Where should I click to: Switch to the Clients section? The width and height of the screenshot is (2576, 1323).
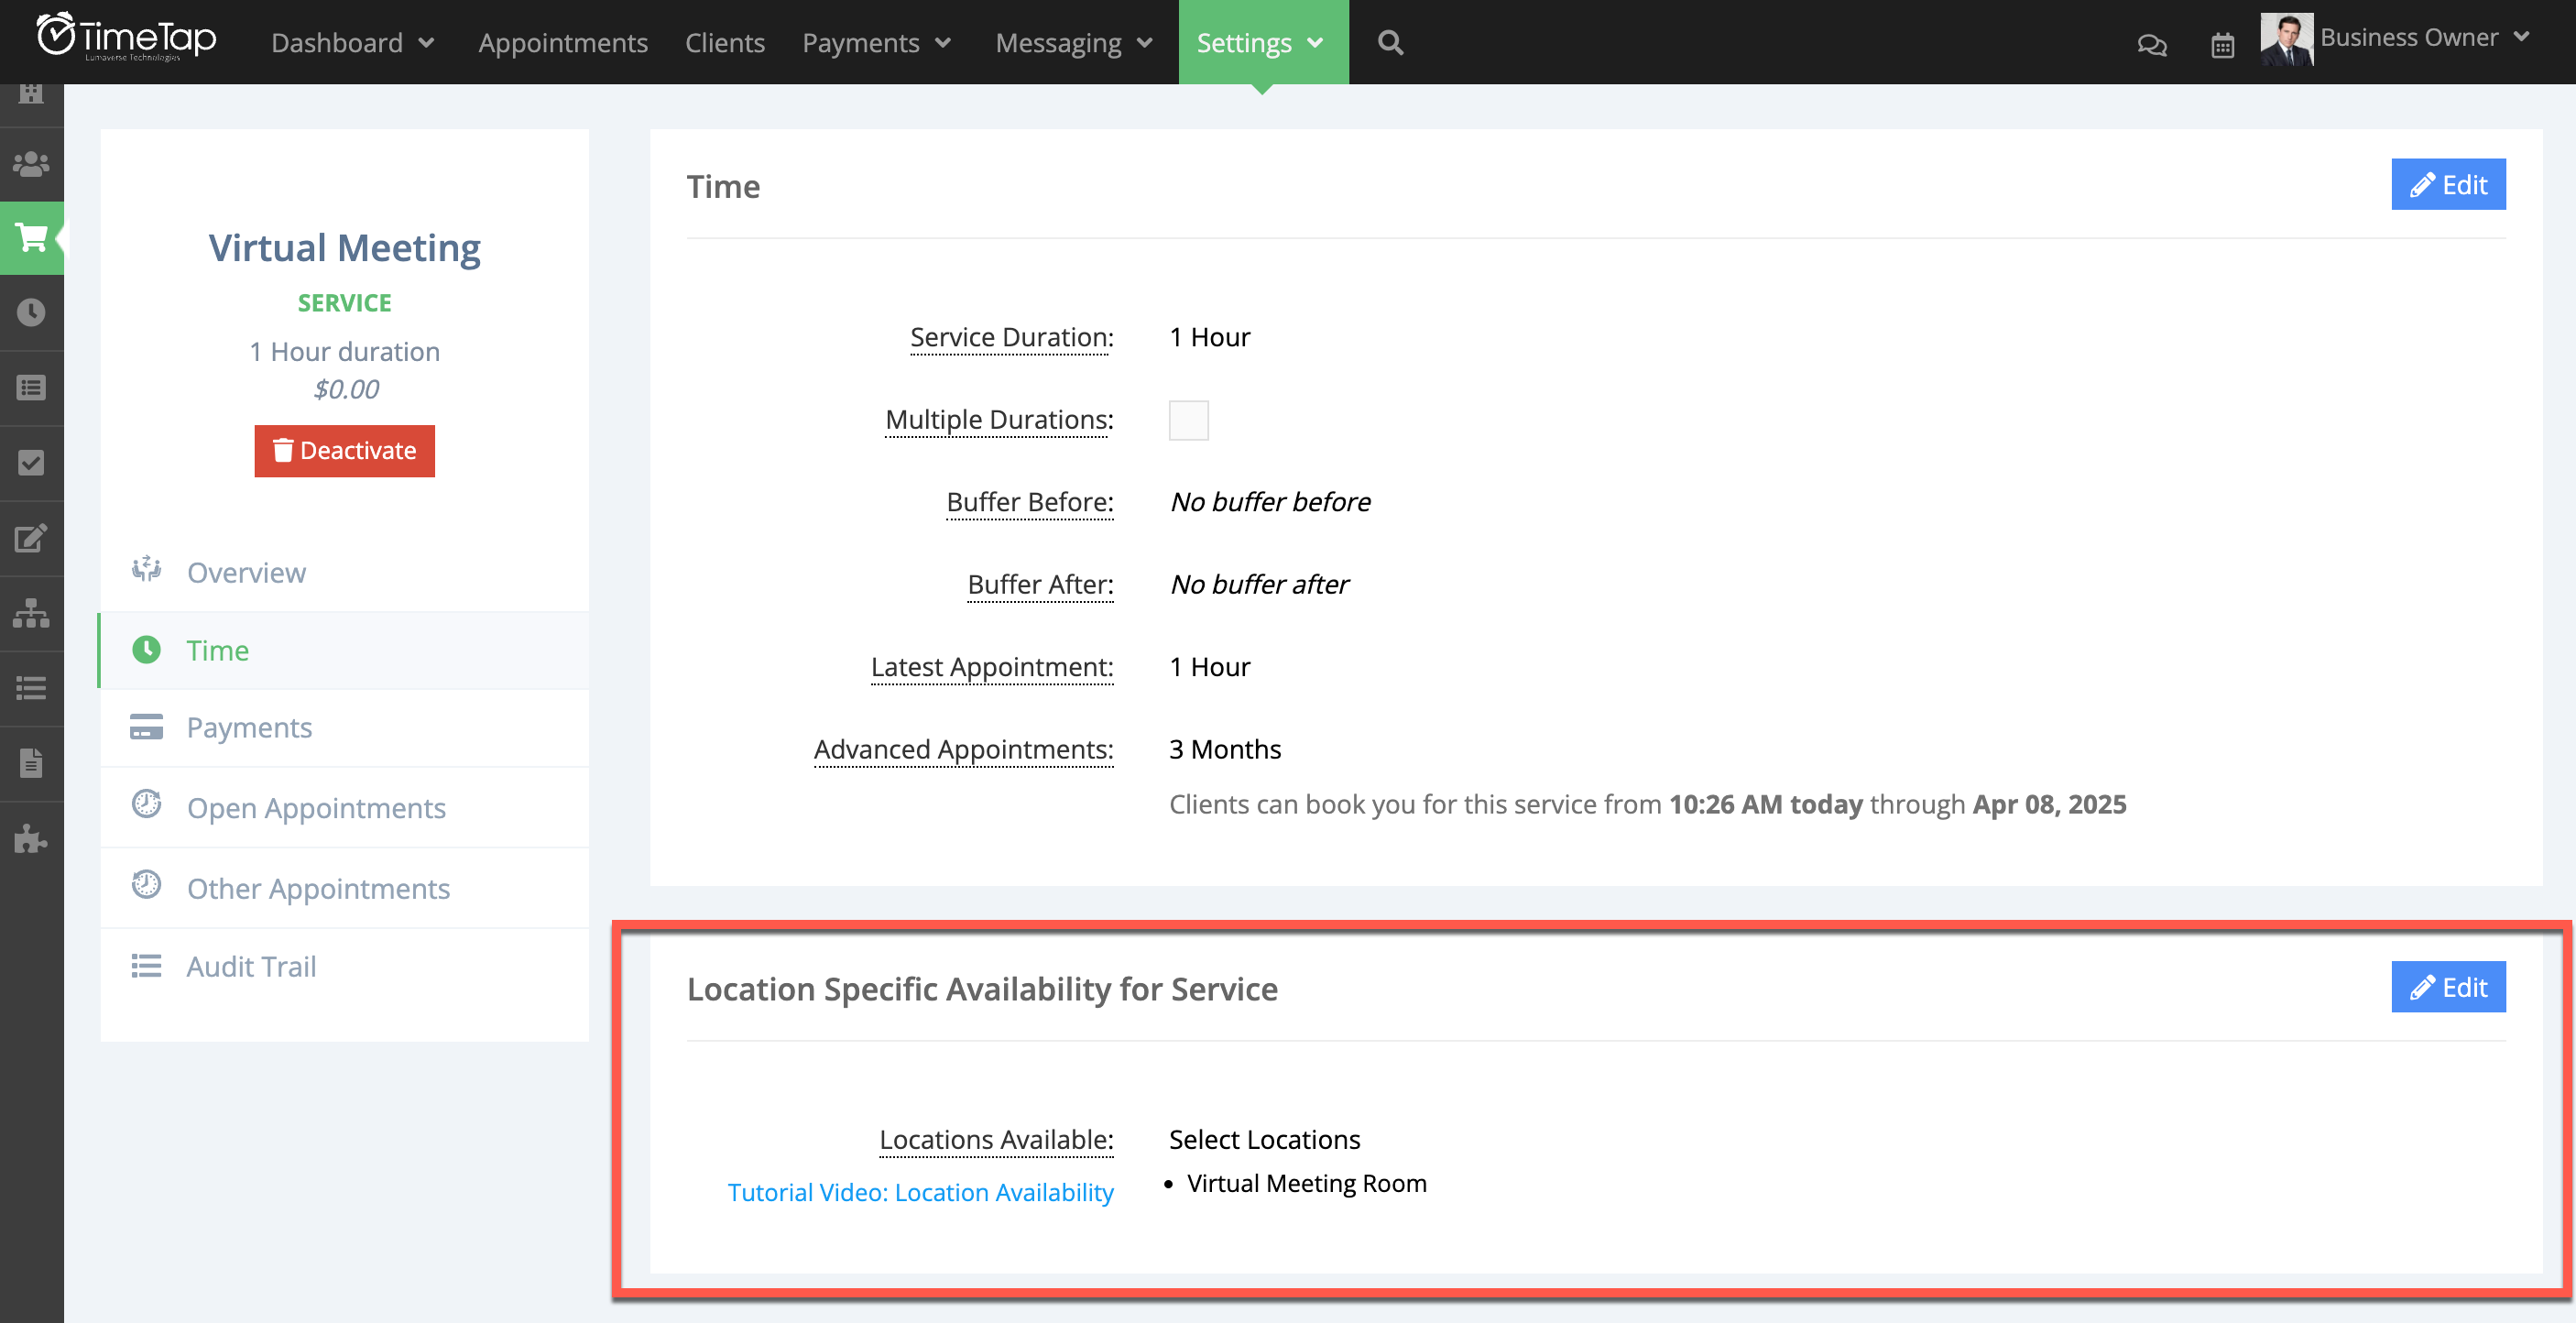pos(724,42)
